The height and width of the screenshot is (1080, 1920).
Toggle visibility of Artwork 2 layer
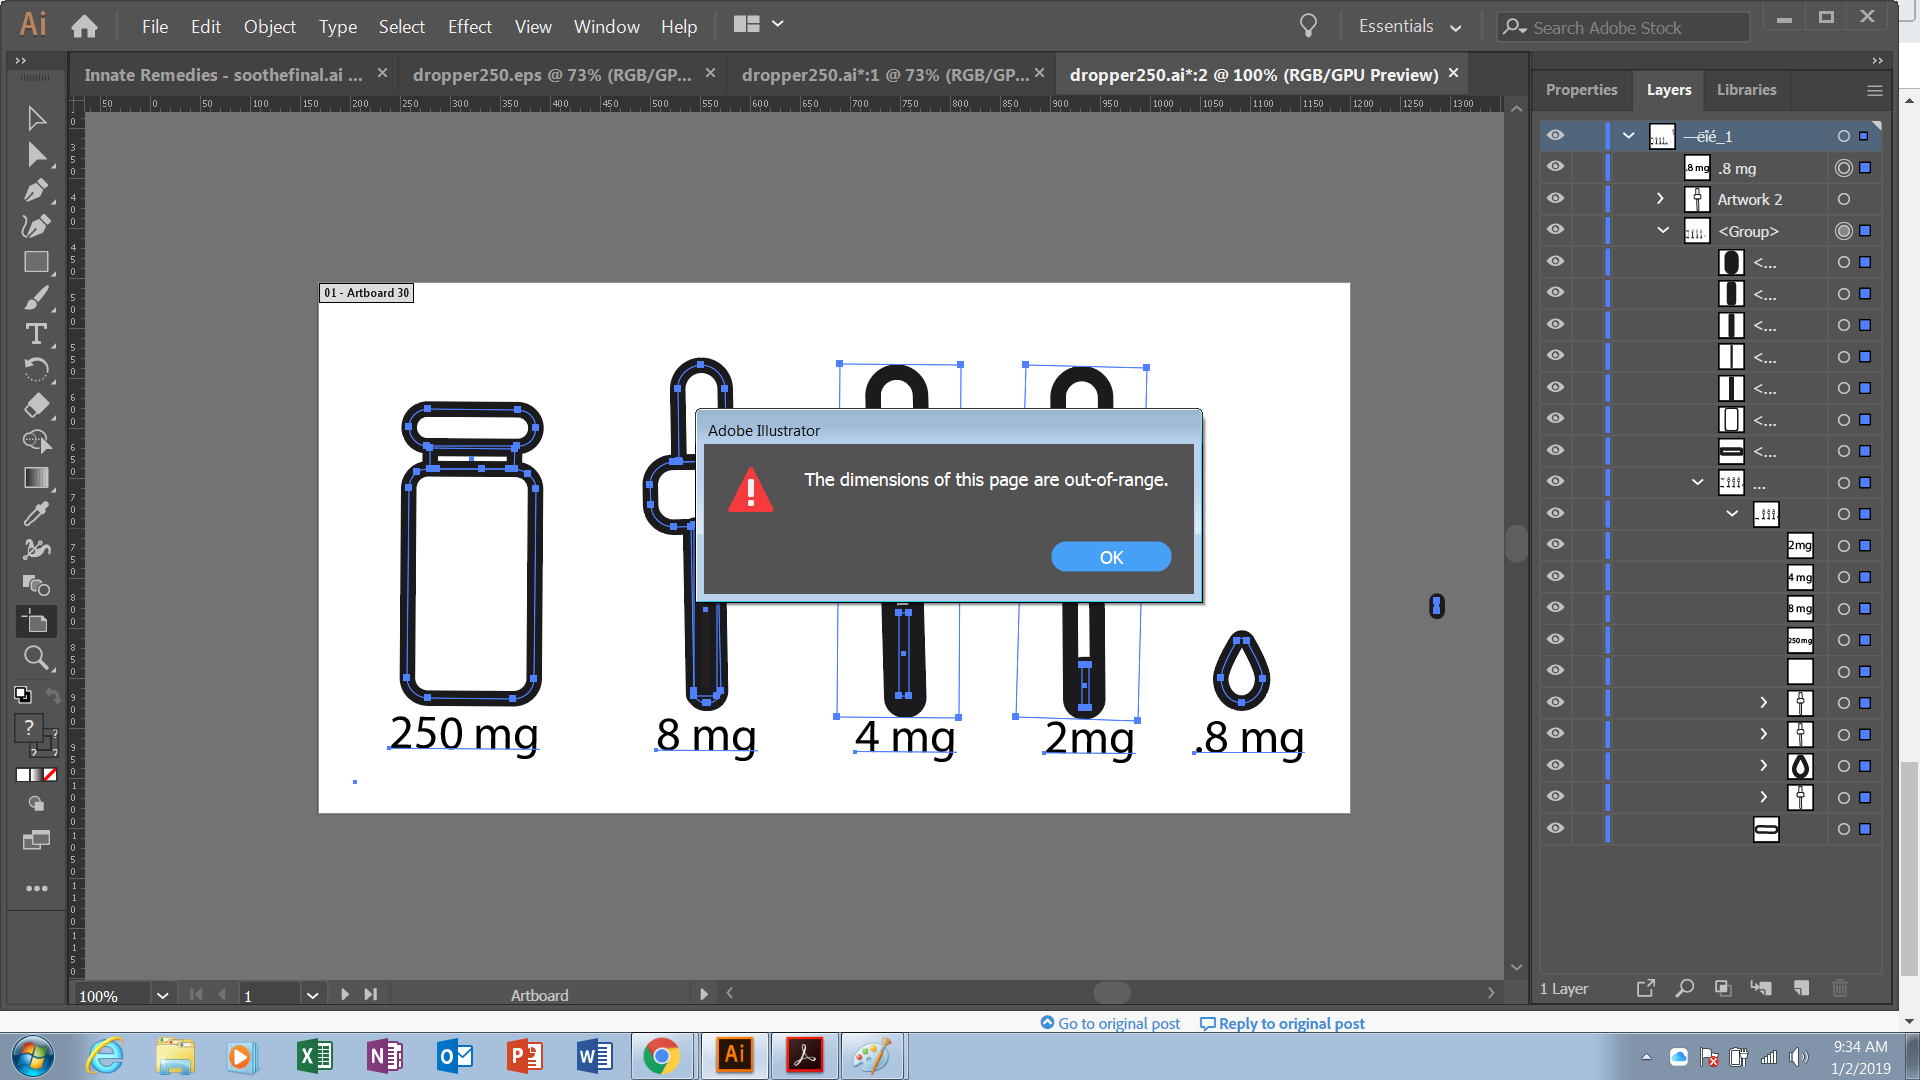pos(1555,198)
